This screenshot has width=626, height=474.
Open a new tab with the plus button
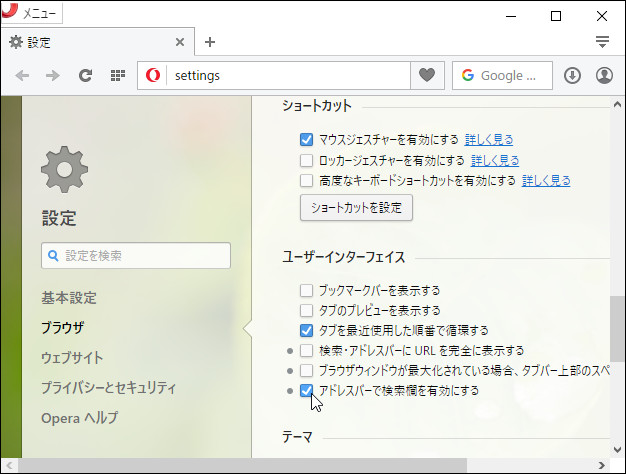pos(210,42)
